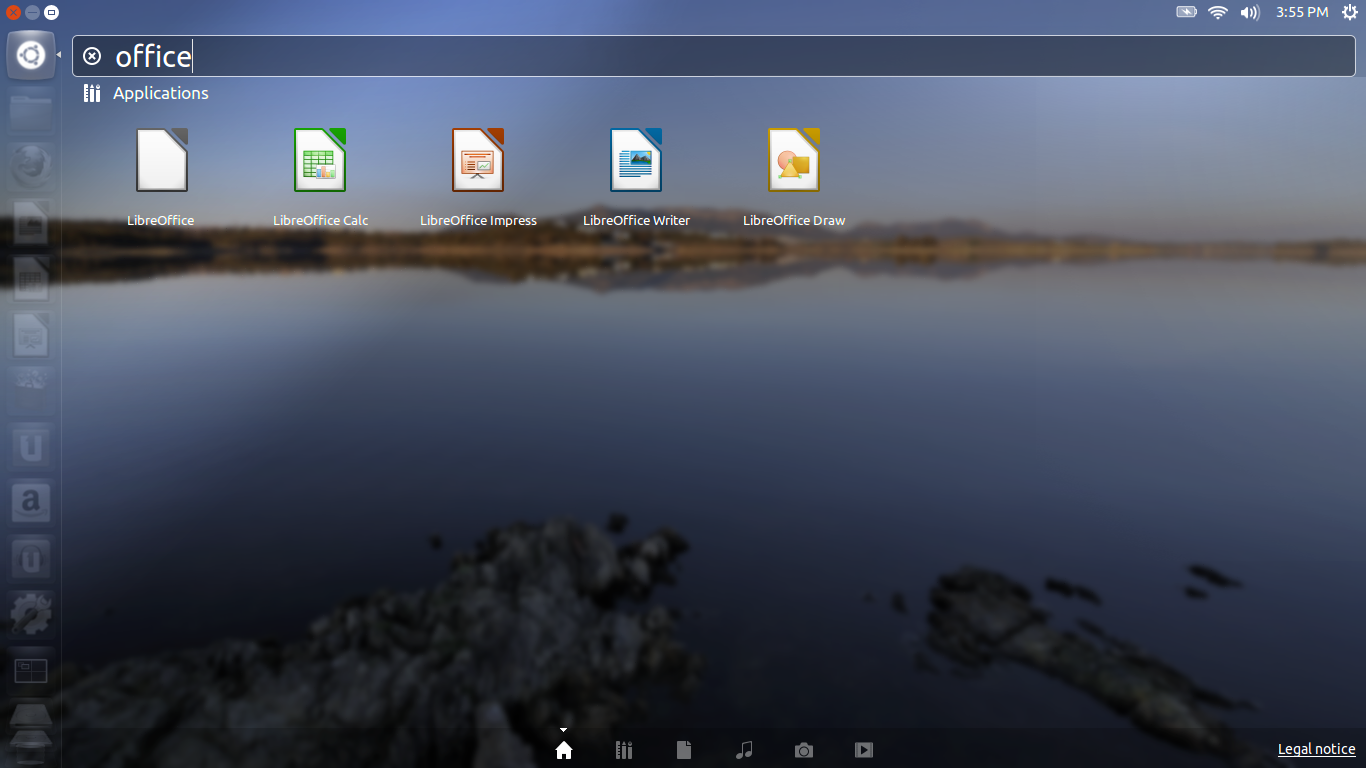Click the Ubuntu Dash home button in the launcher

31,56
